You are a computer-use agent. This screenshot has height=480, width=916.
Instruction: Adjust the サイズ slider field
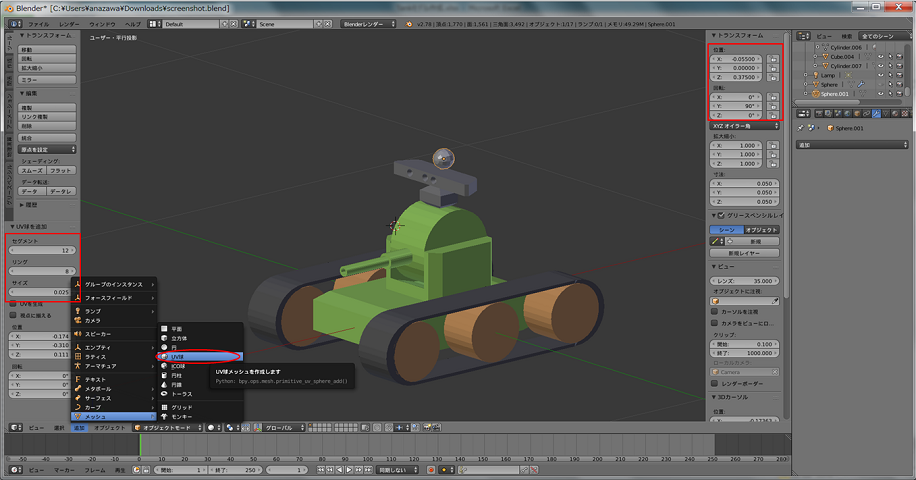coord(42,292)
